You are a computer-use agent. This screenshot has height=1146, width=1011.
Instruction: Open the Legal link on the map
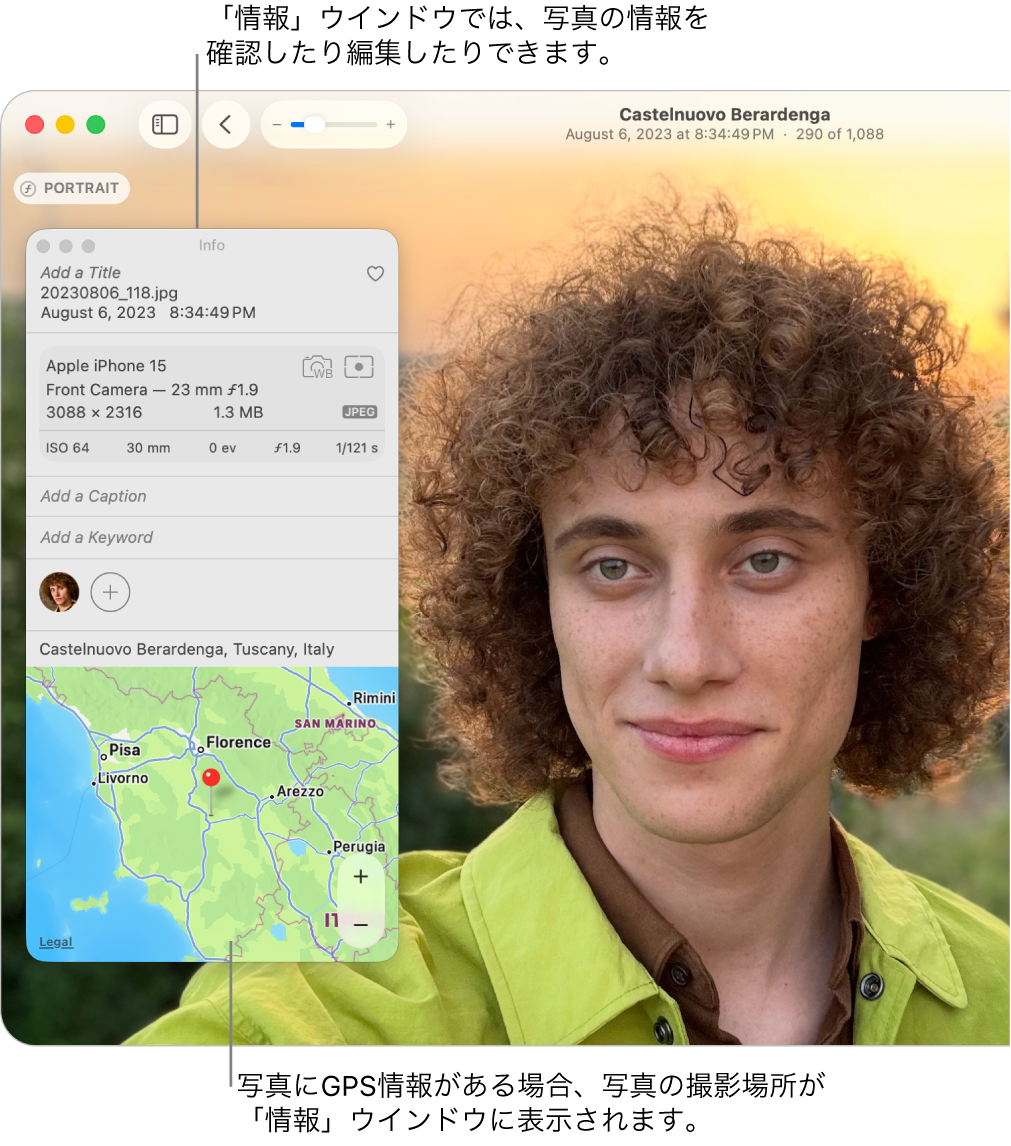tap(56, 942)
